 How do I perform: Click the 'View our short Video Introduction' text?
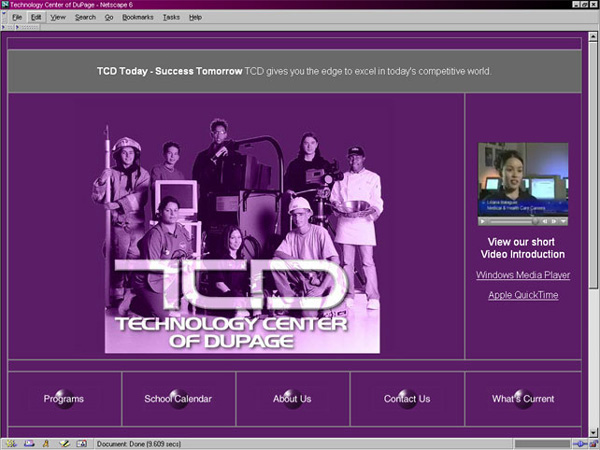tap(522, 248)
